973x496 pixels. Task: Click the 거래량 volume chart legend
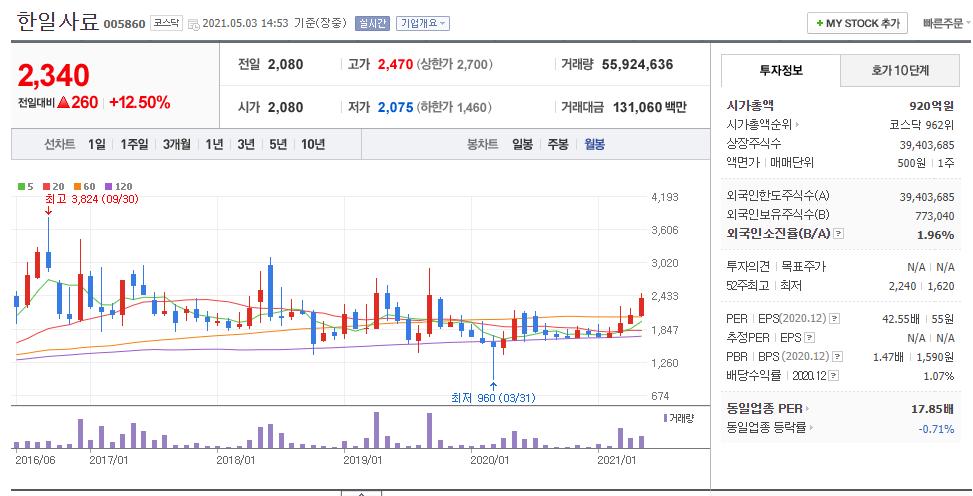point(679,418)
